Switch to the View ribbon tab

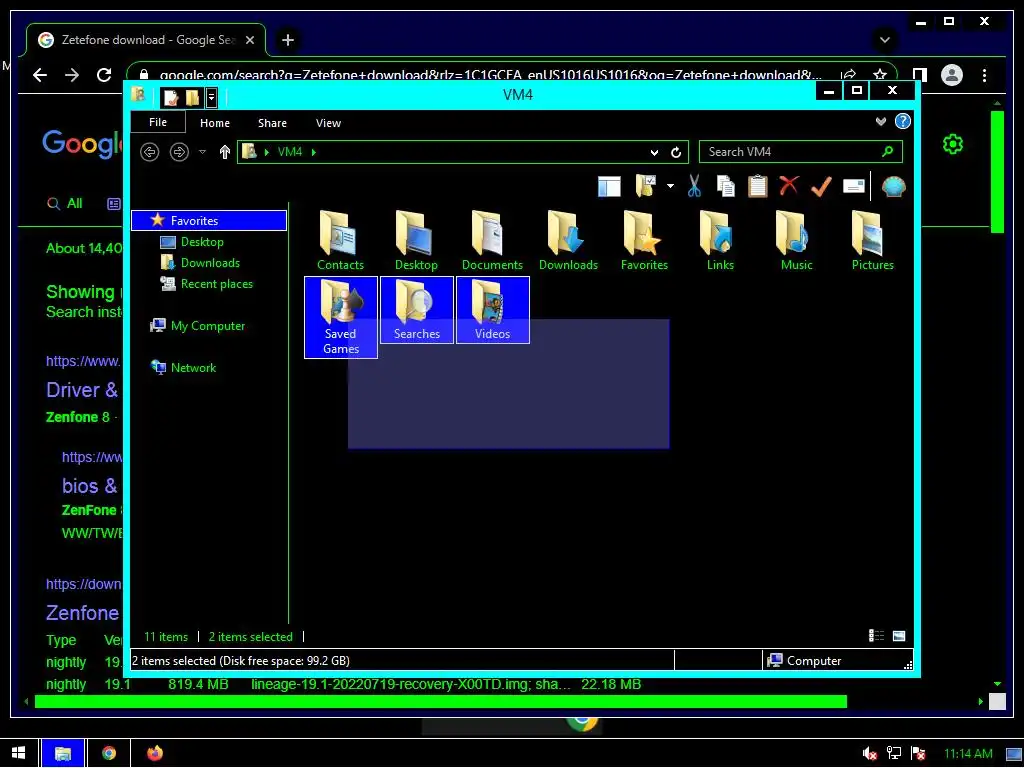pyautogui.click(x=328, y=123)
